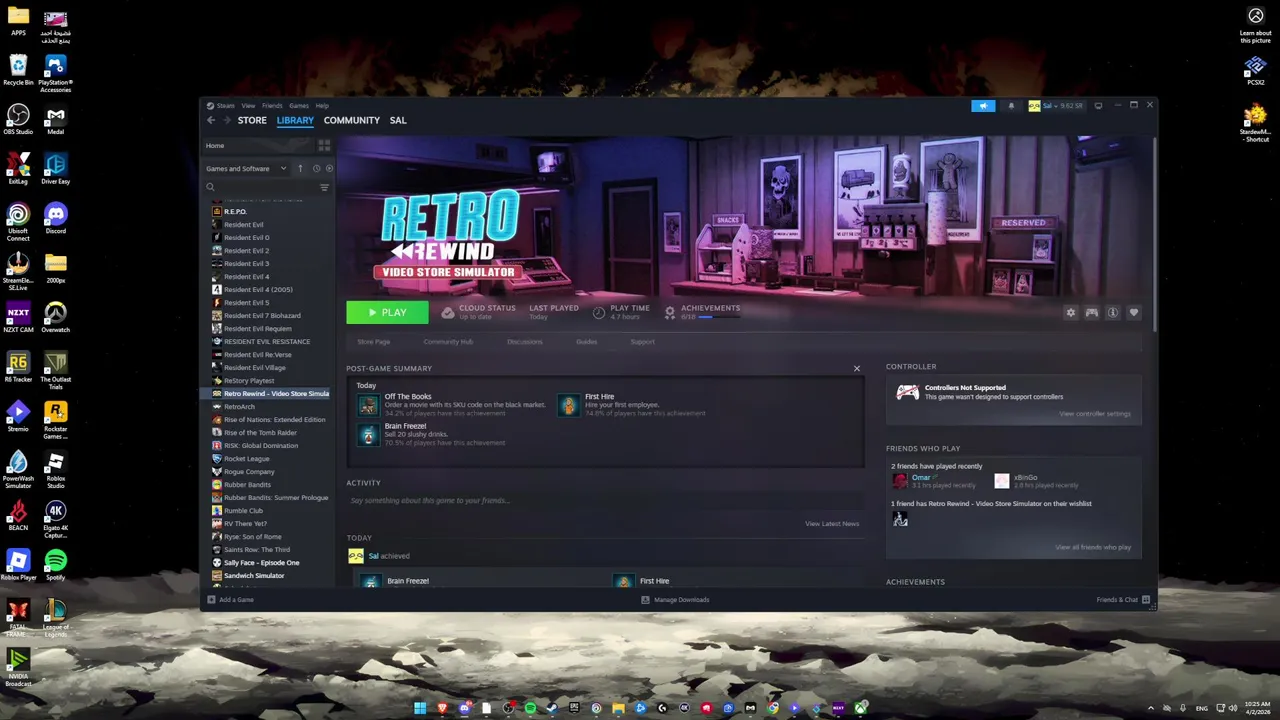Open Recycle Bin on desktop
1280x720 pixels.
click(18, 70)
